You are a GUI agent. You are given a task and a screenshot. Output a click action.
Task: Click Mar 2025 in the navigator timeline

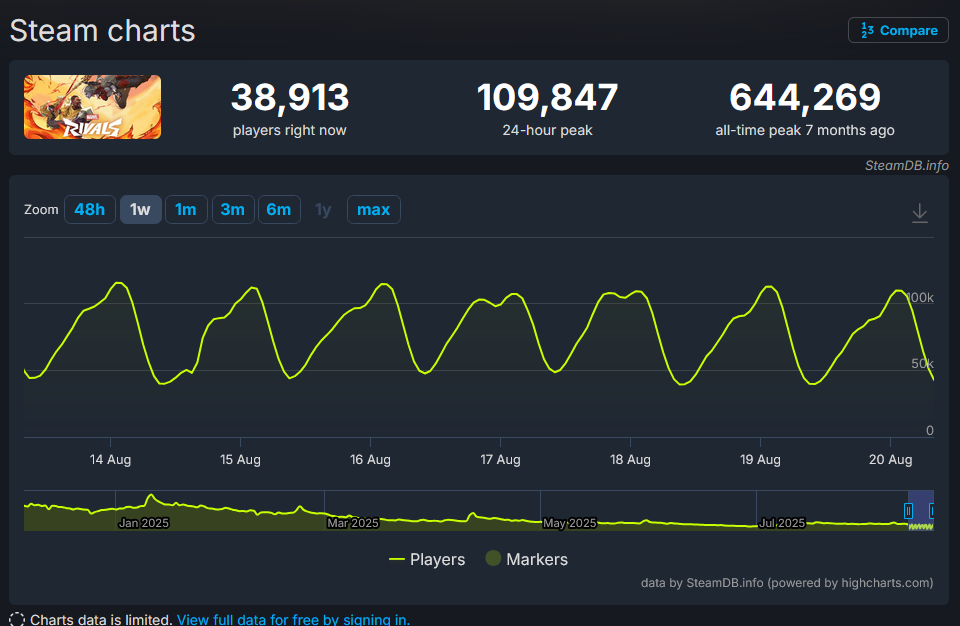353,523
